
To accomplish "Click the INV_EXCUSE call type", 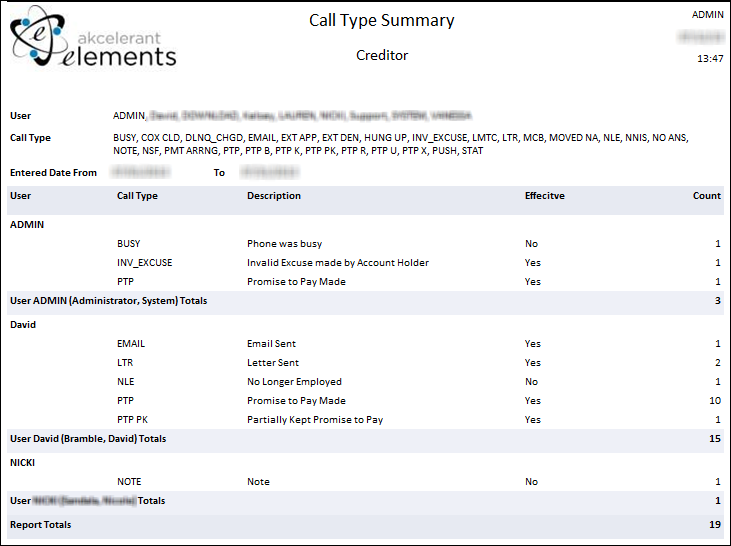I will (145, 263).
